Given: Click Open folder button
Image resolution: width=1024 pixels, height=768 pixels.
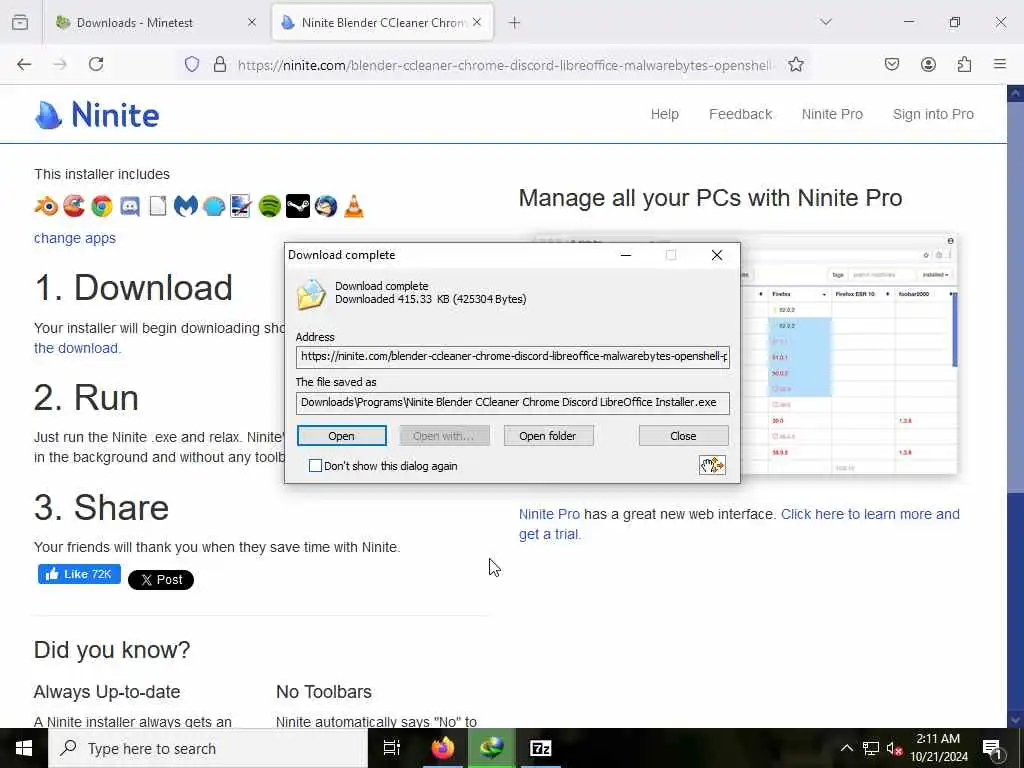Looking at the screenshot, I should pos(548,436).
